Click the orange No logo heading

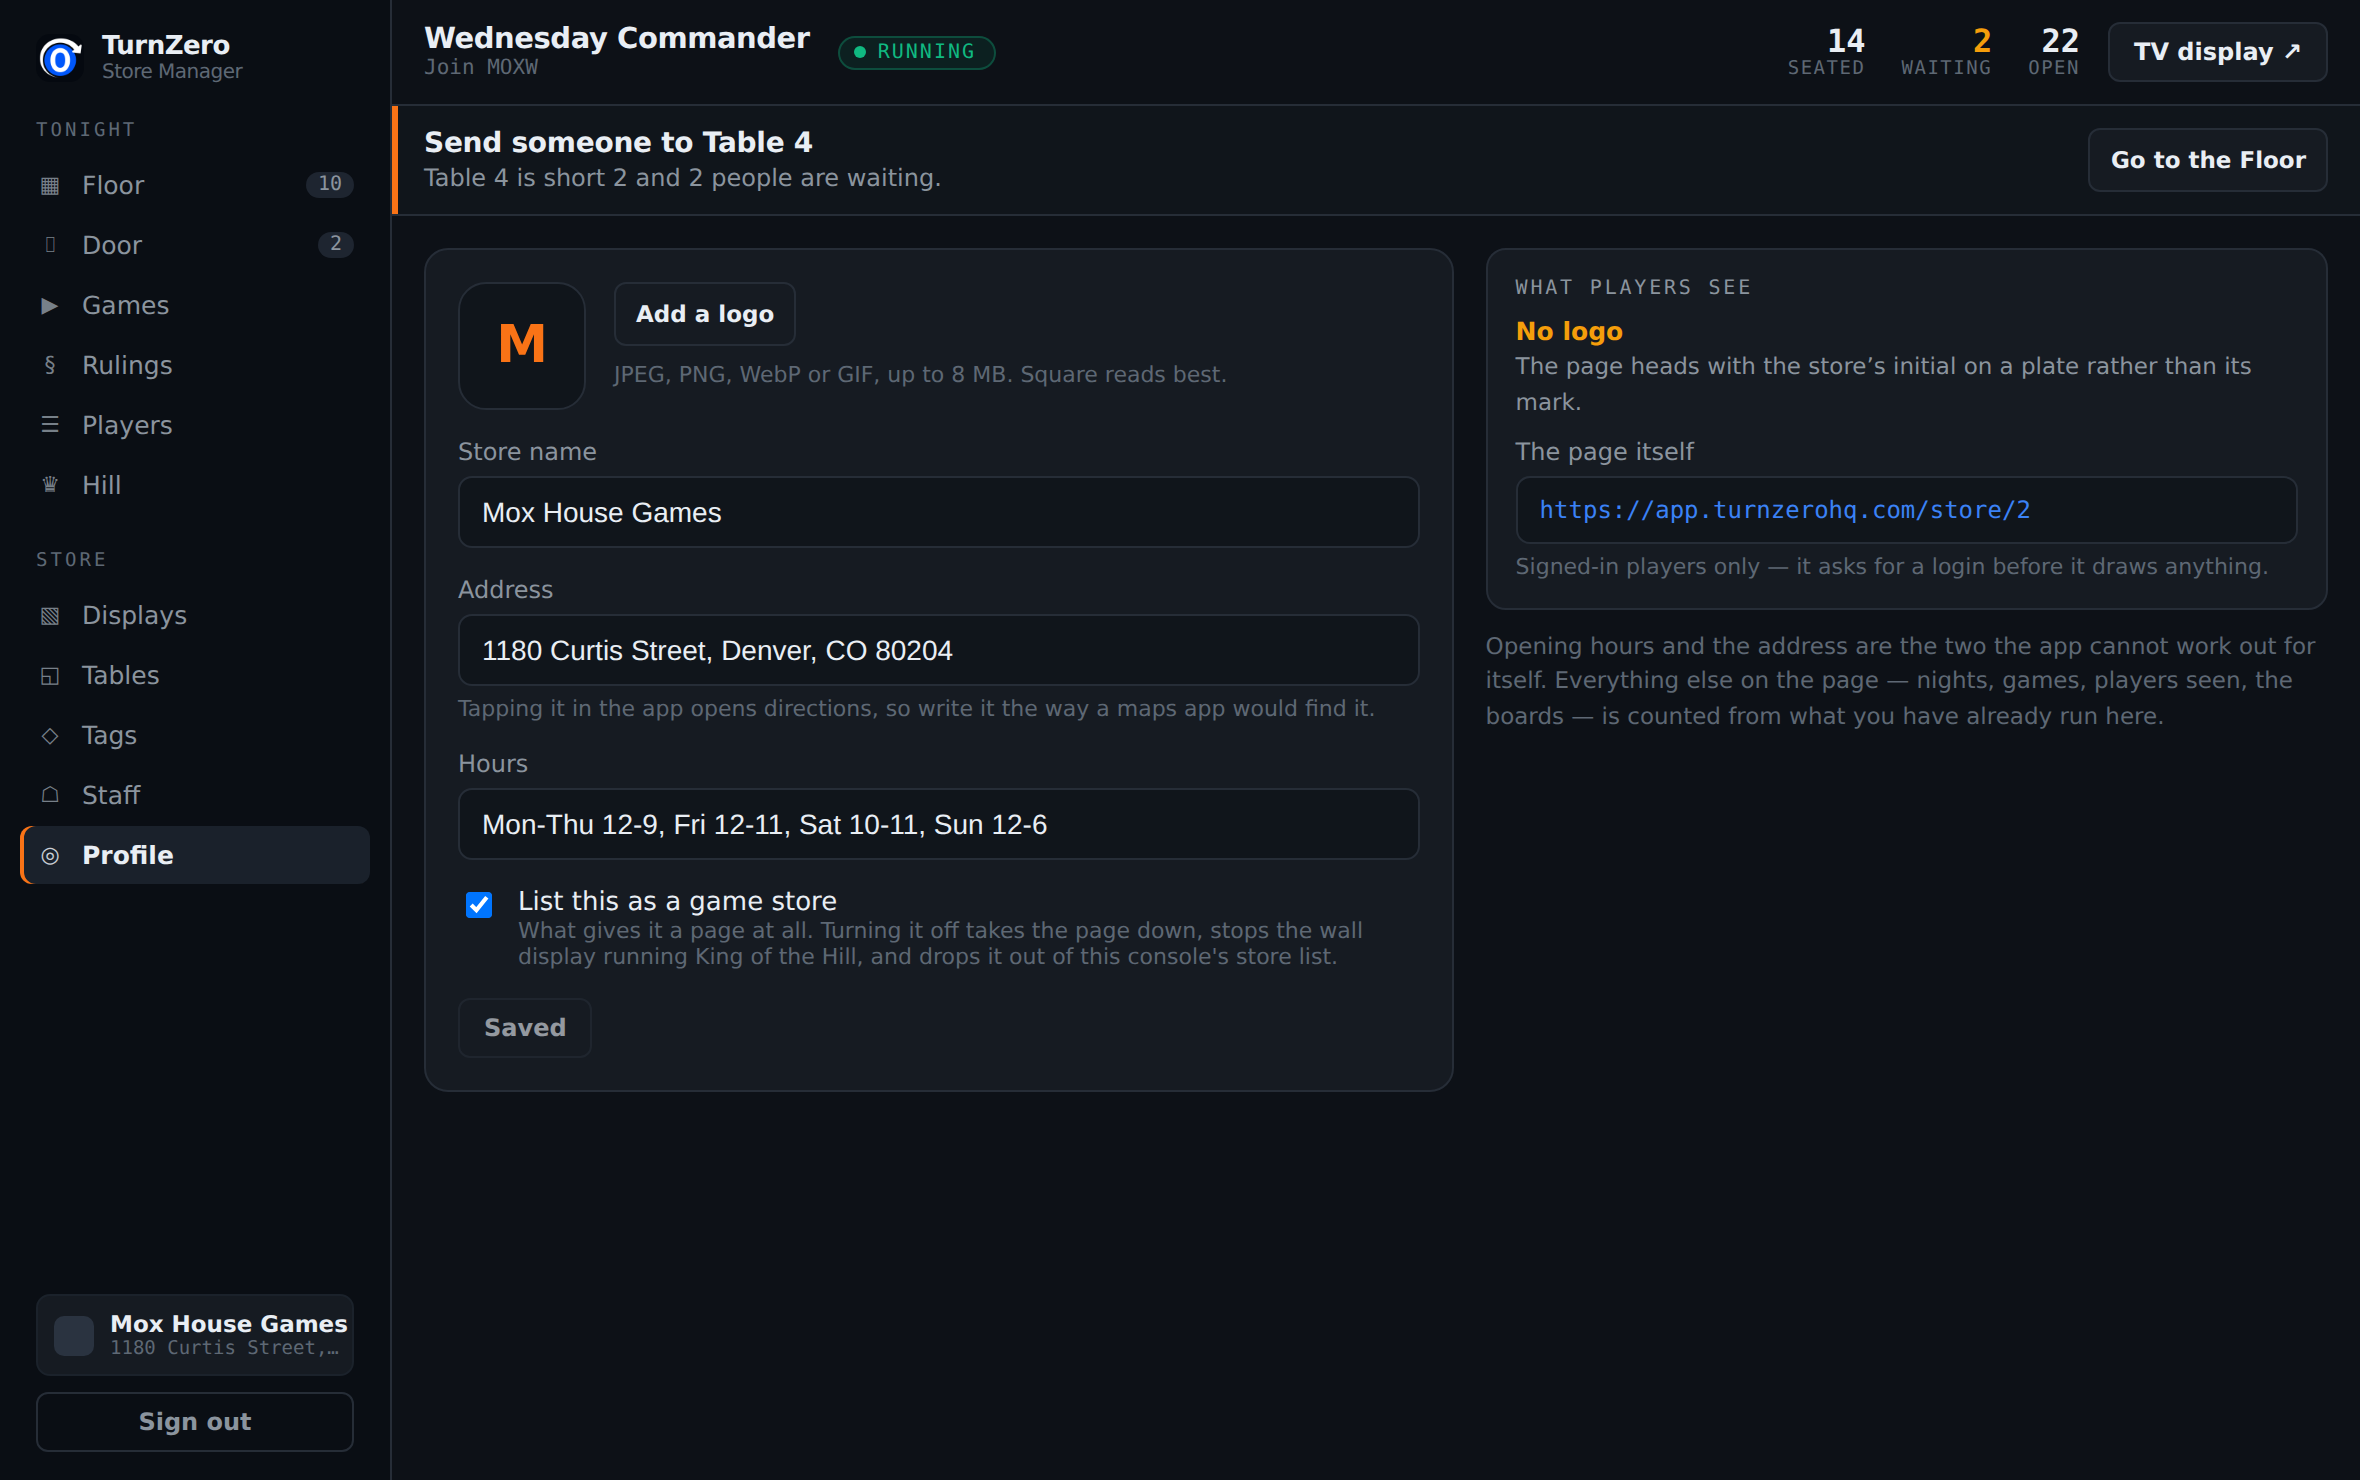(x=1569, y=331)
